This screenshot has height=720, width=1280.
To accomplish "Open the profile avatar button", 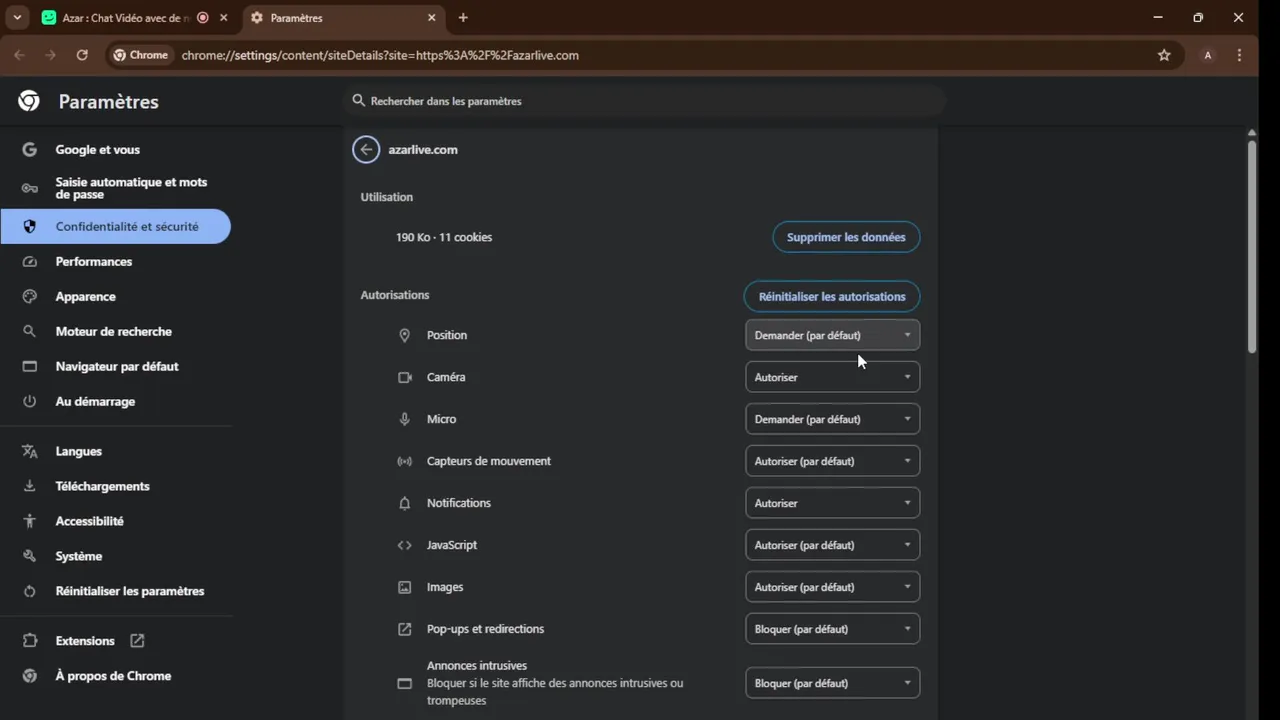I will pyautogui.click(x=1208, y=55).
